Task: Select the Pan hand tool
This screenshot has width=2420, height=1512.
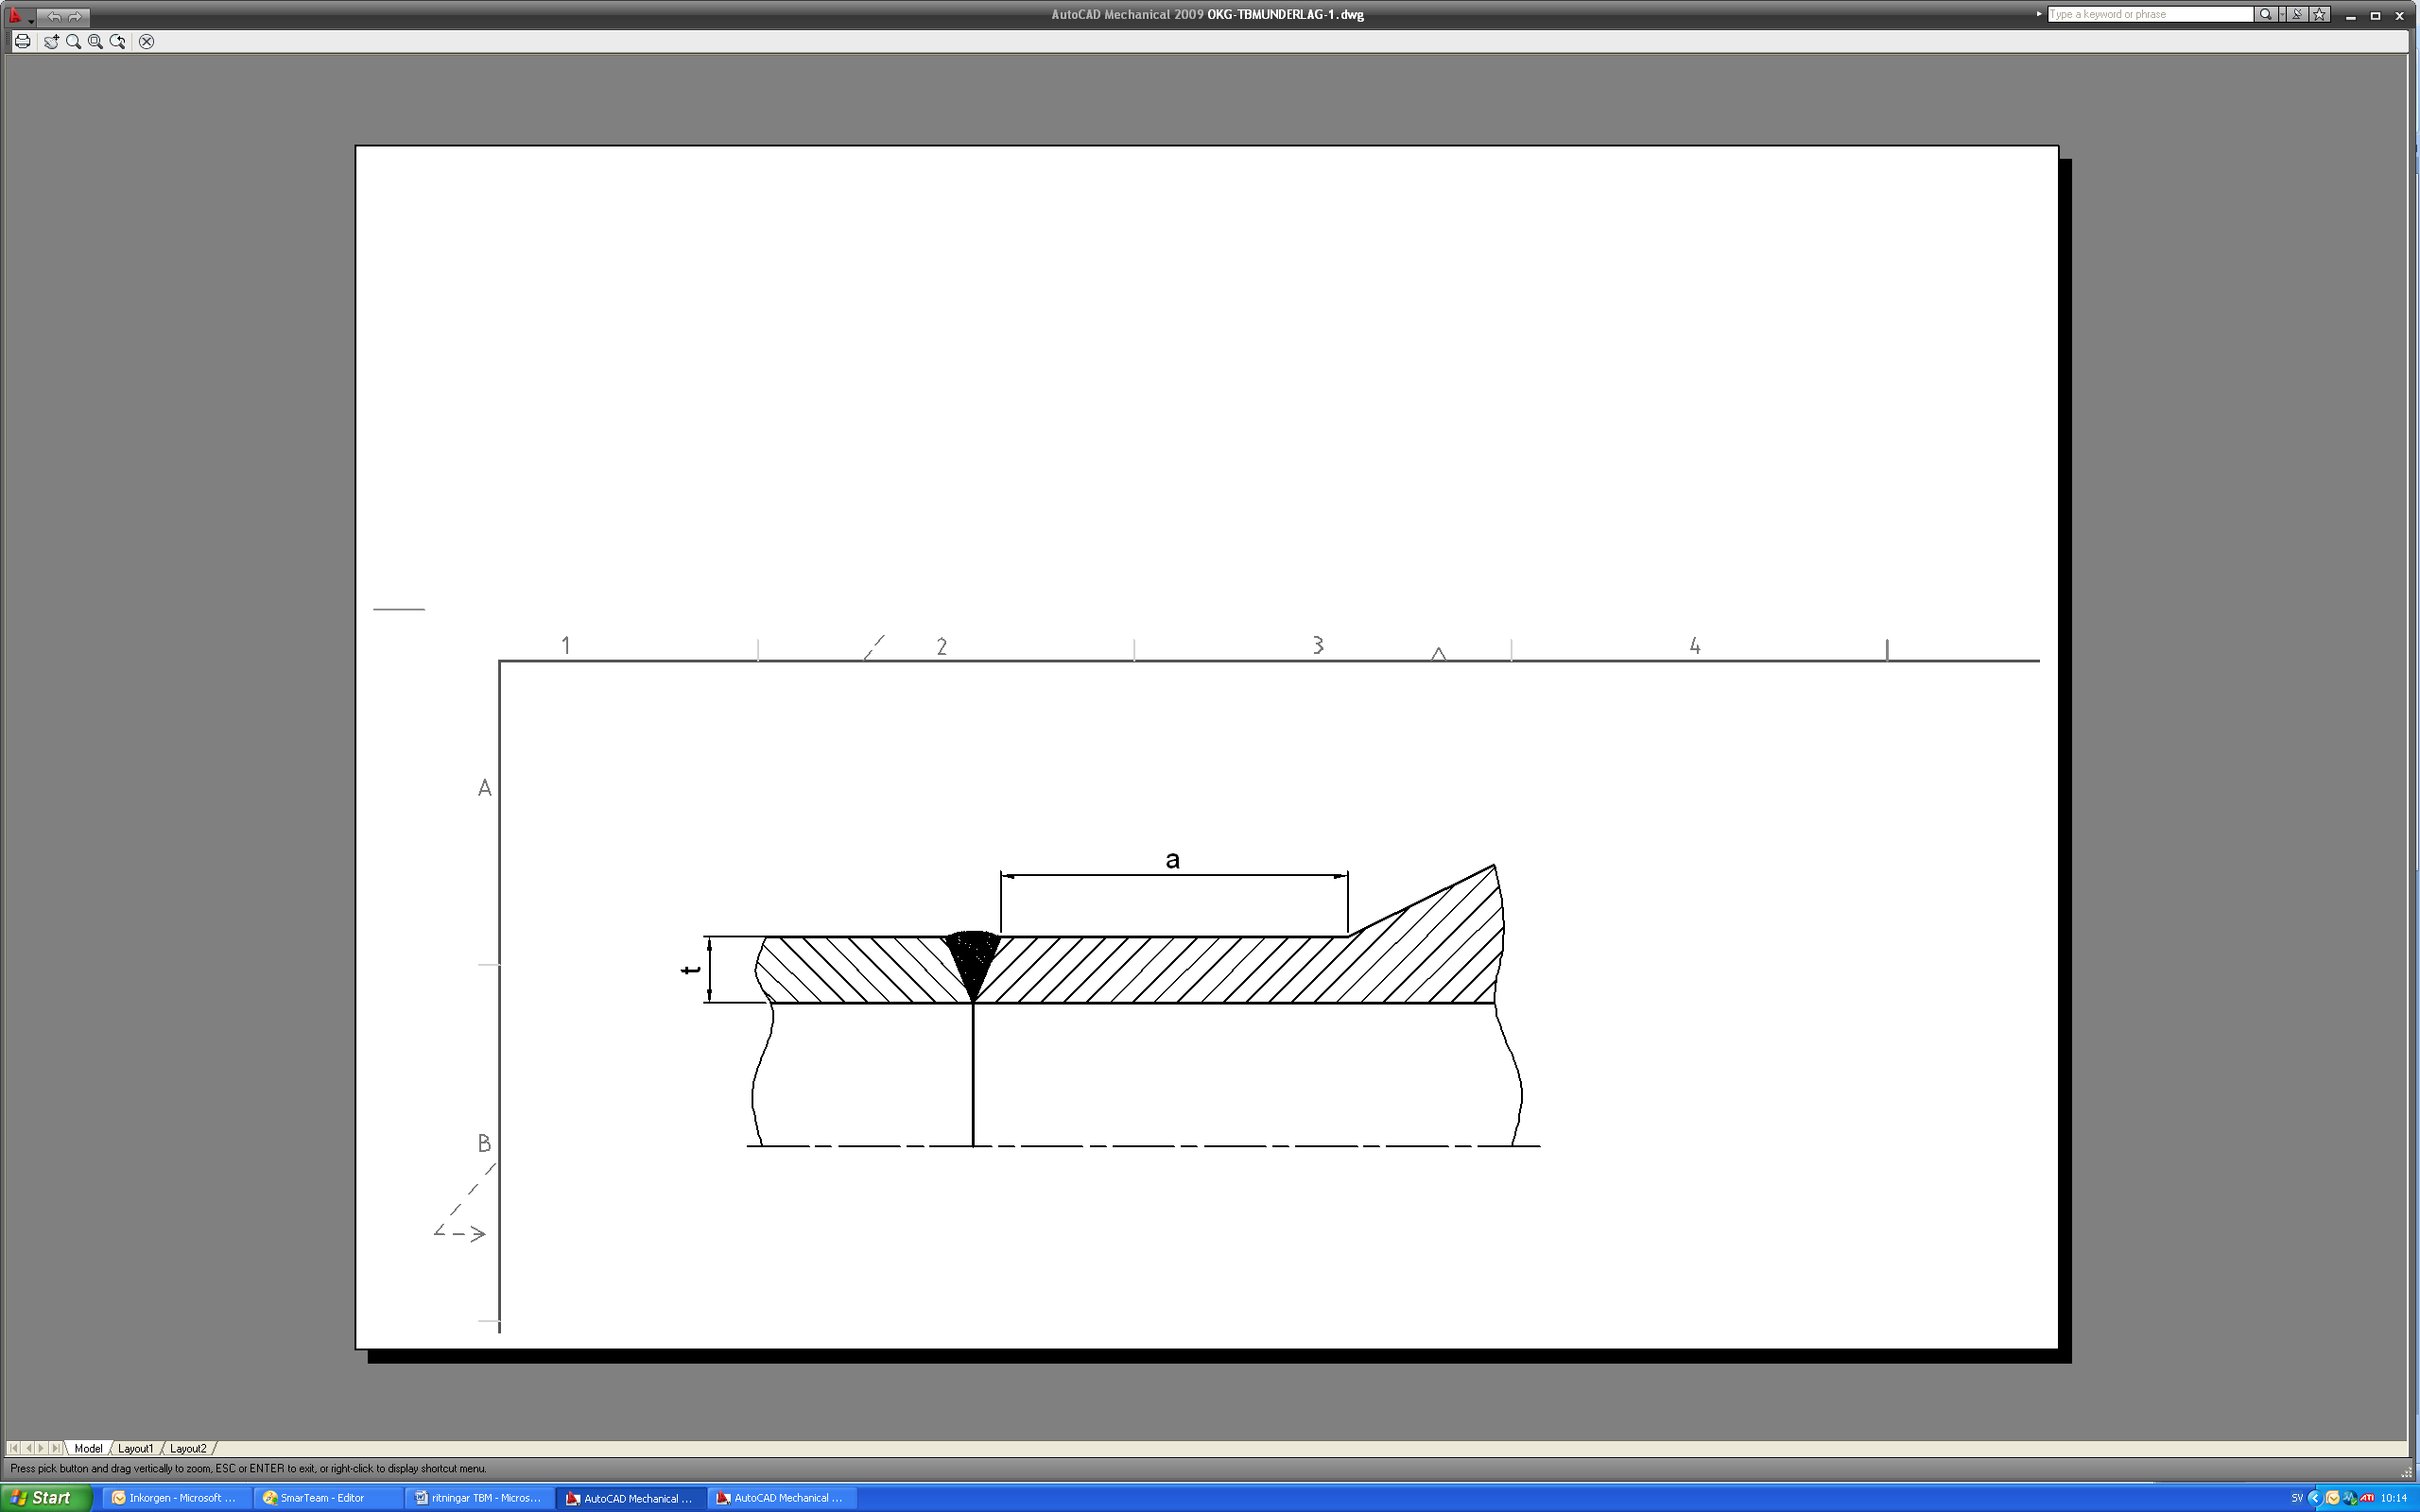Action: pos(51,41)
